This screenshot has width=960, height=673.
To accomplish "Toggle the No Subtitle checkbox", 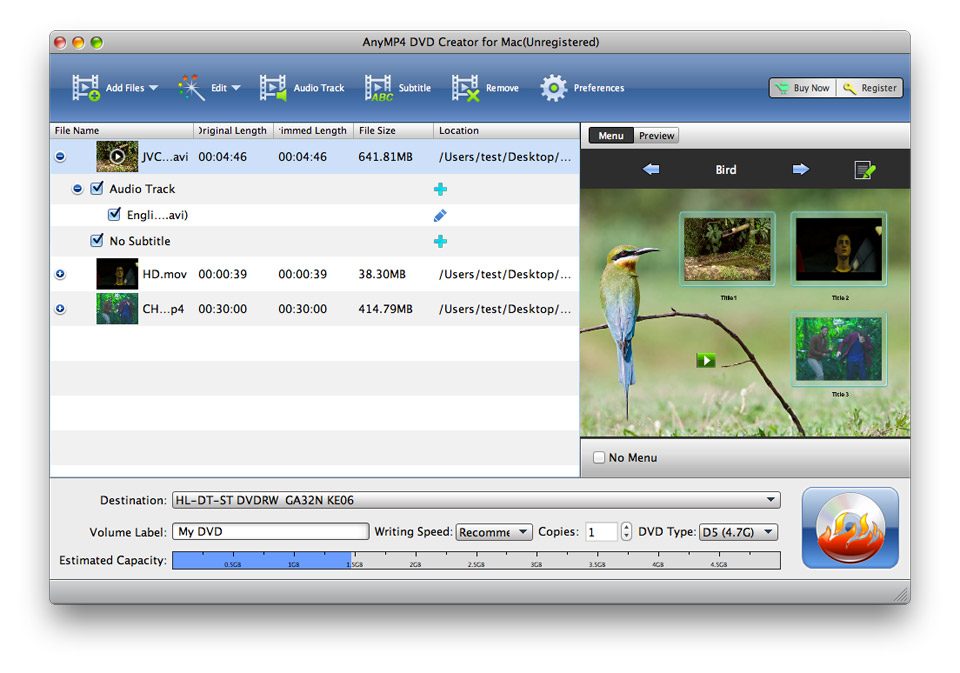I will 97,240.
